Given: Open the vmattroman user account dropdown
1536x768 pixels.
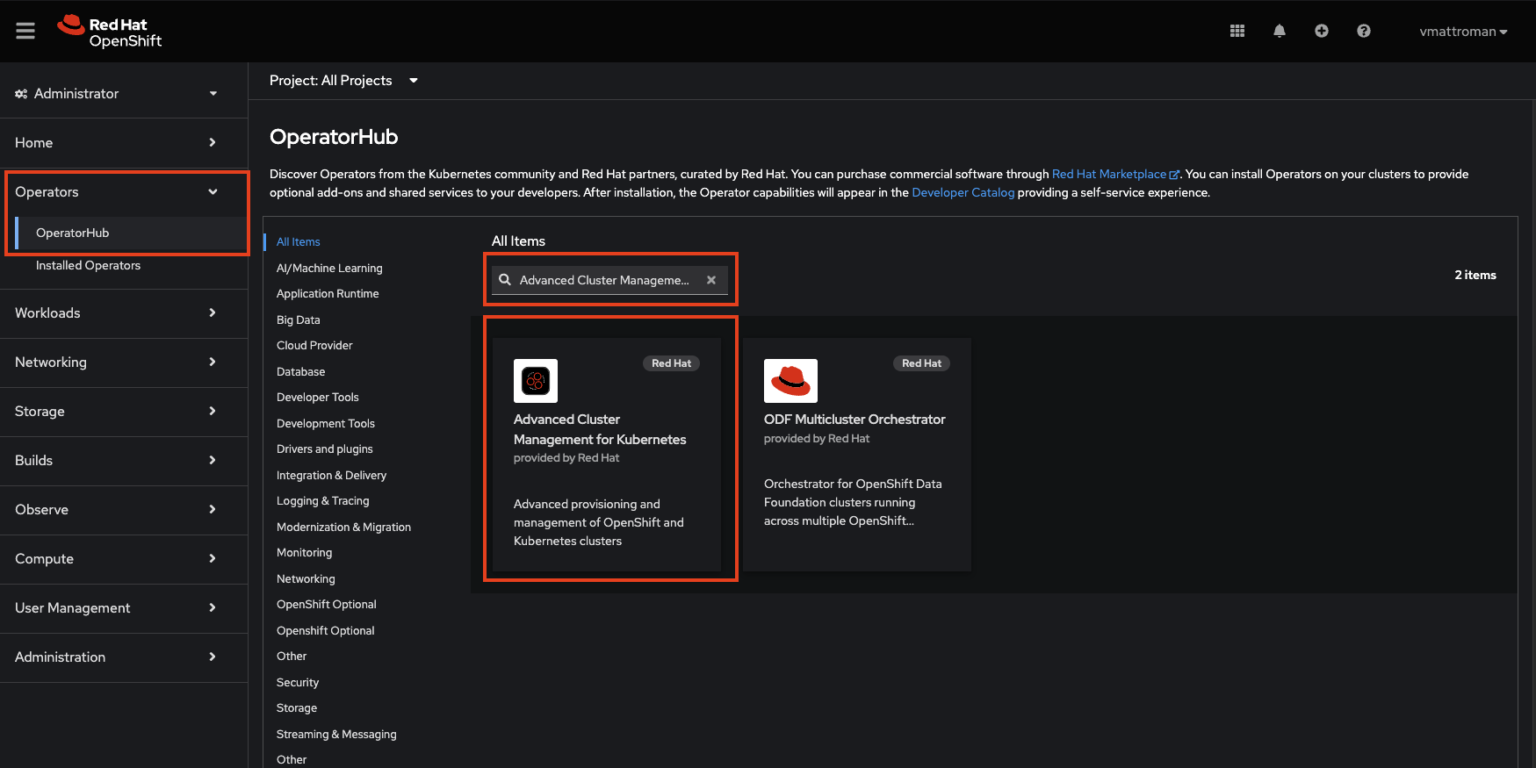Looking at the screenshot, I should [x=1462, y=31].
